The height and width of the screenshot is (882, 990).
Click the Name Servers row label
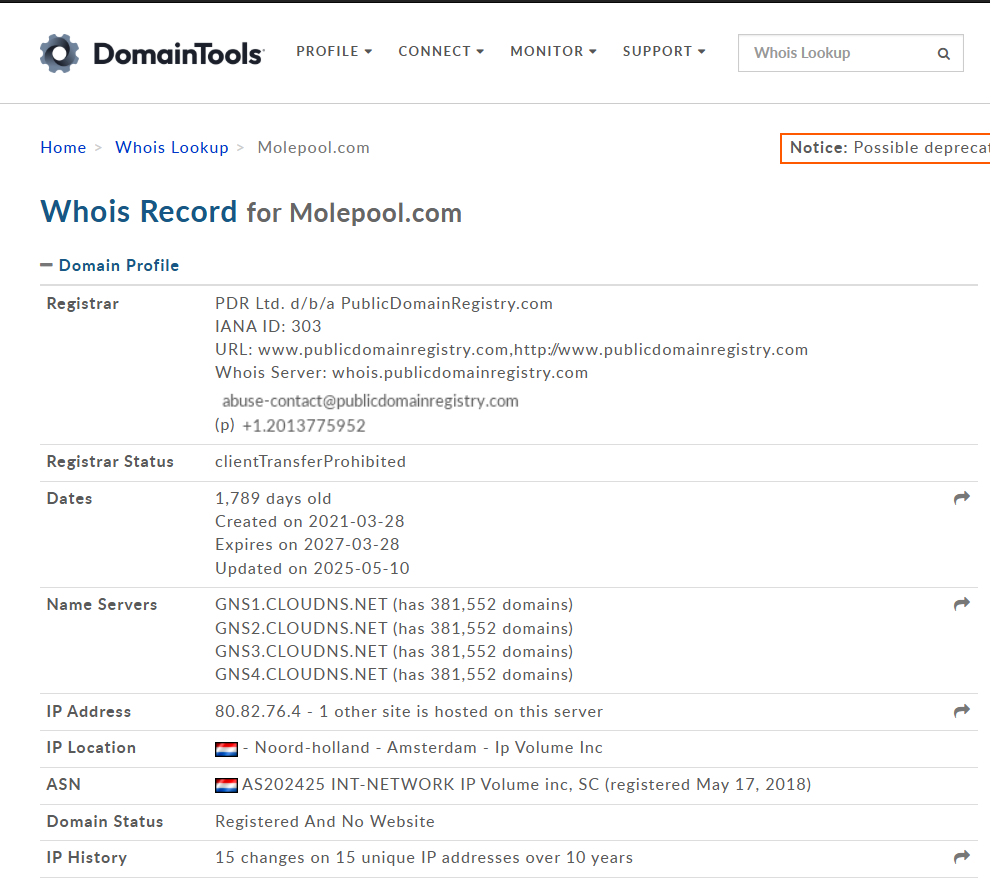click(x=102, y=605)
